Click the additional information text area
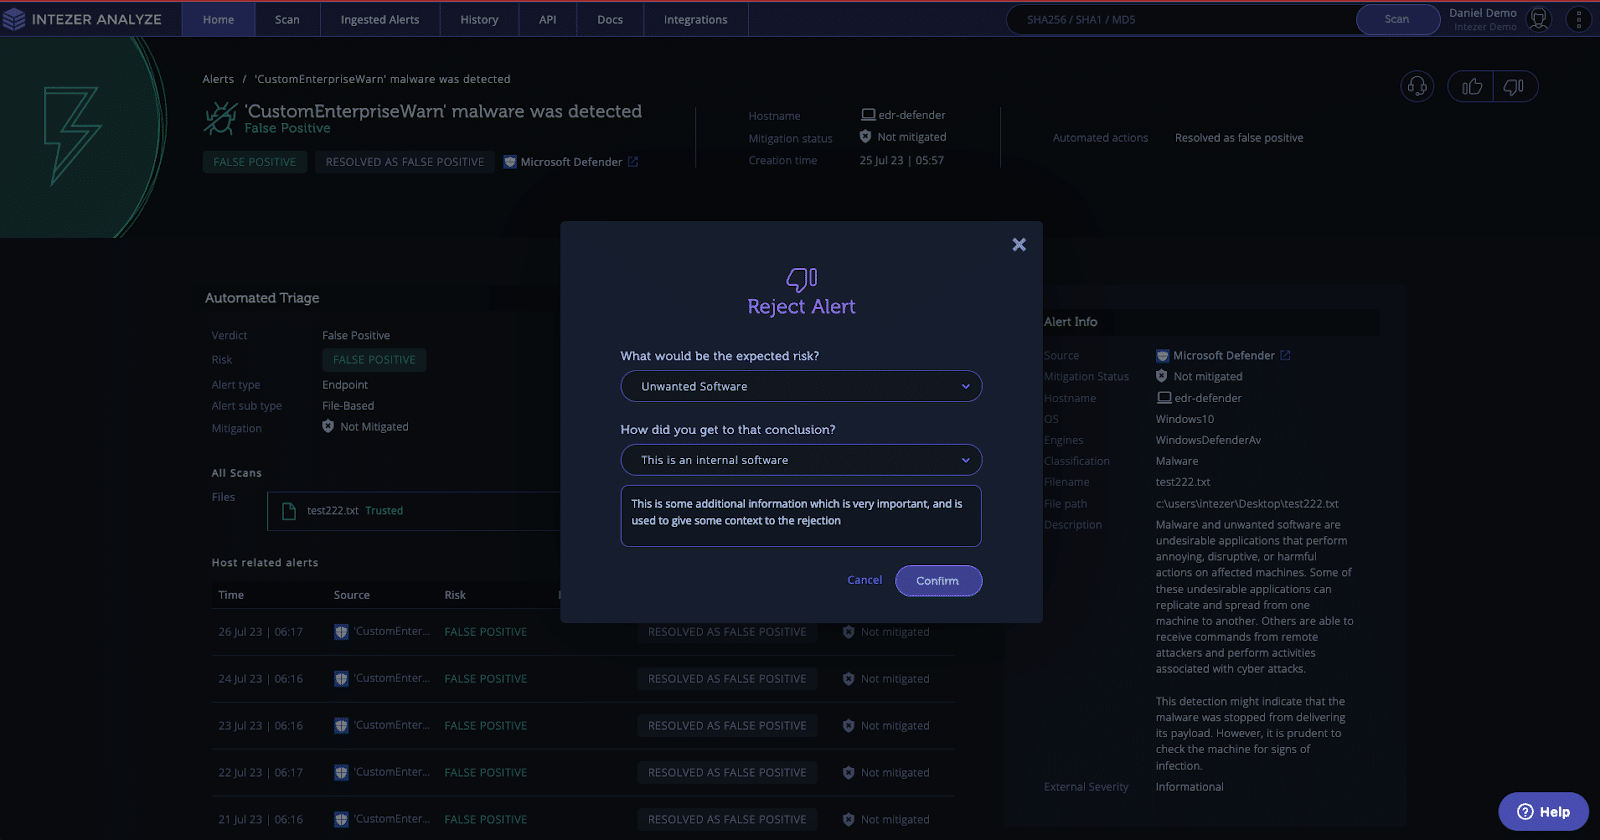 click(x=801, y=516)
